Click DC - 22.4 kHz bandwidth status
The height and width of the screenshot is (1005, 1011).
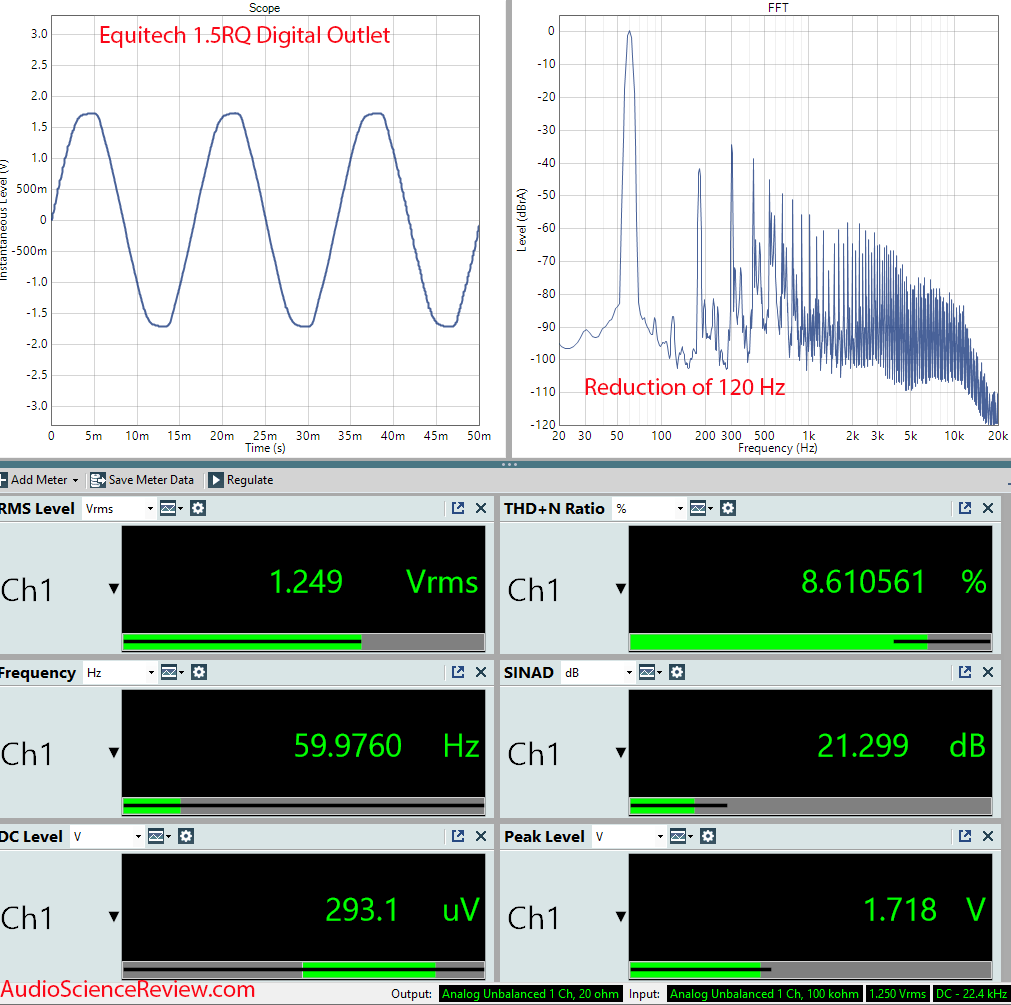(971, 994)
